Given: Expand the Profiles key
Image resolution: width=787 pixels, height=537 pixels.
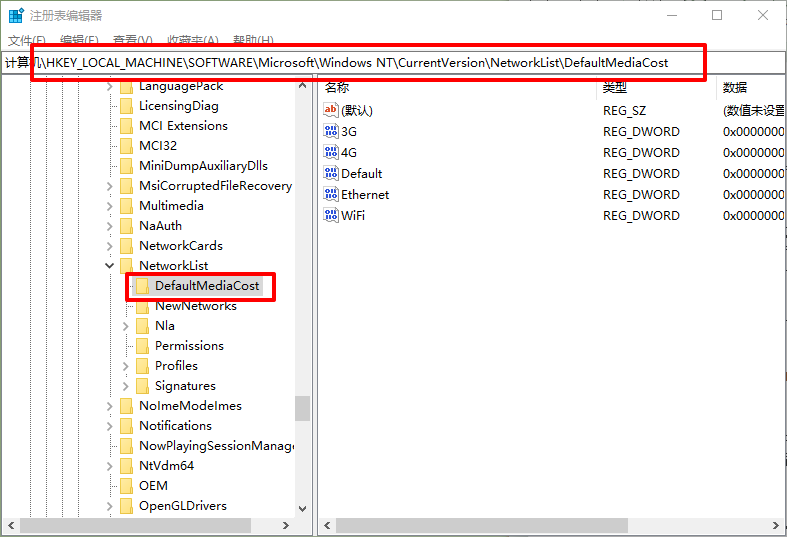Looking at the screenshot, I should [x=126, y=366].
